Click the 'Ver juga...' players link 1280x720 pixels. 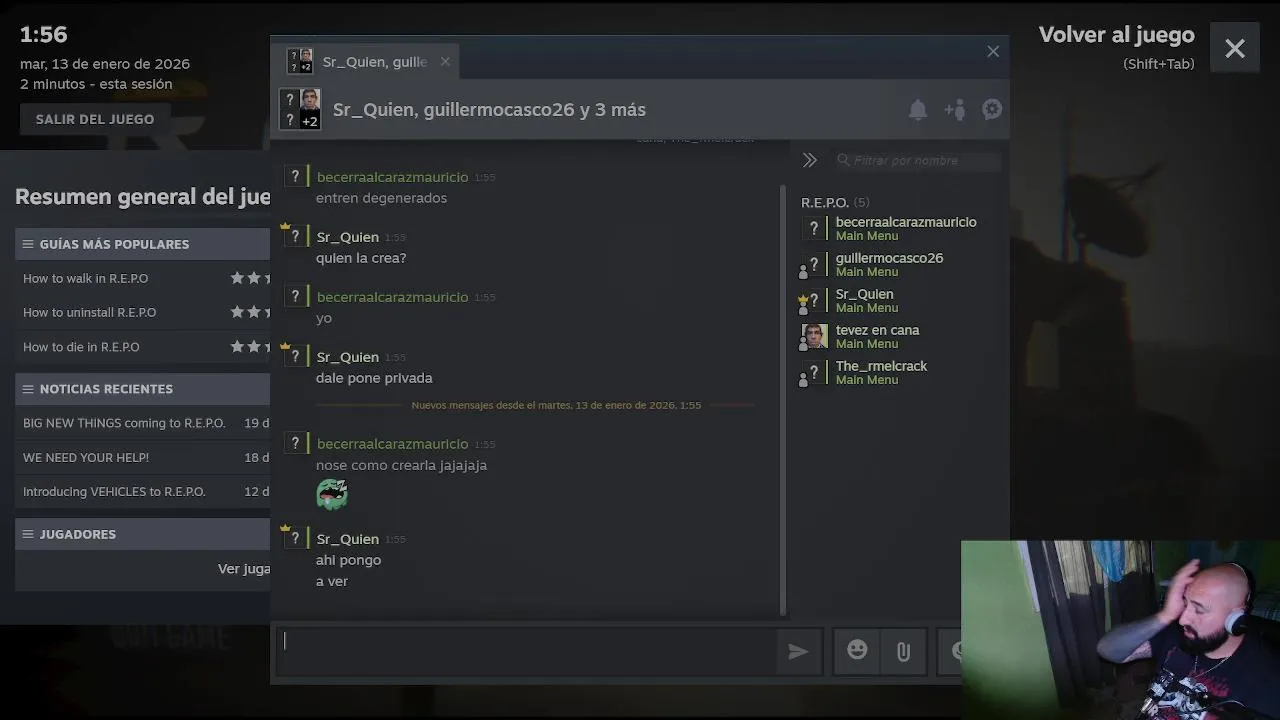pyautogui.click(x=244, y=568)
